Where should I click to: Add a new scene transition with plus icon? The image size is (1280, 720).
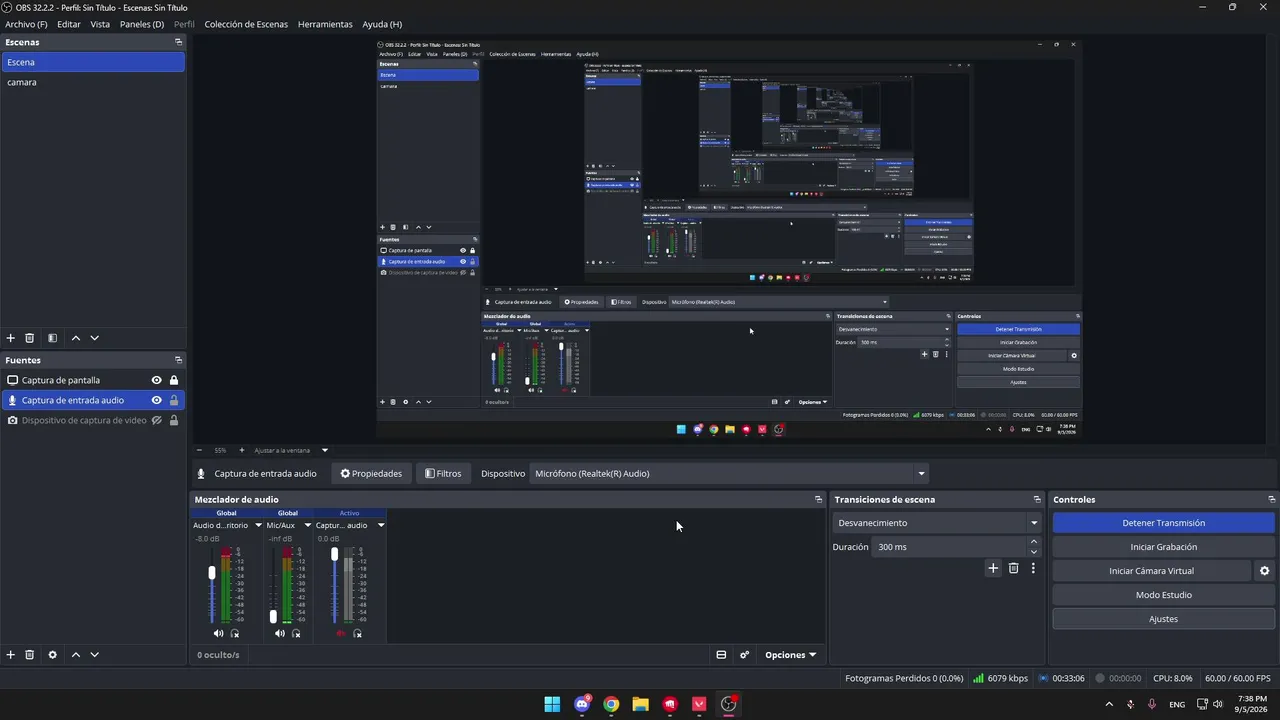(993, 568)
